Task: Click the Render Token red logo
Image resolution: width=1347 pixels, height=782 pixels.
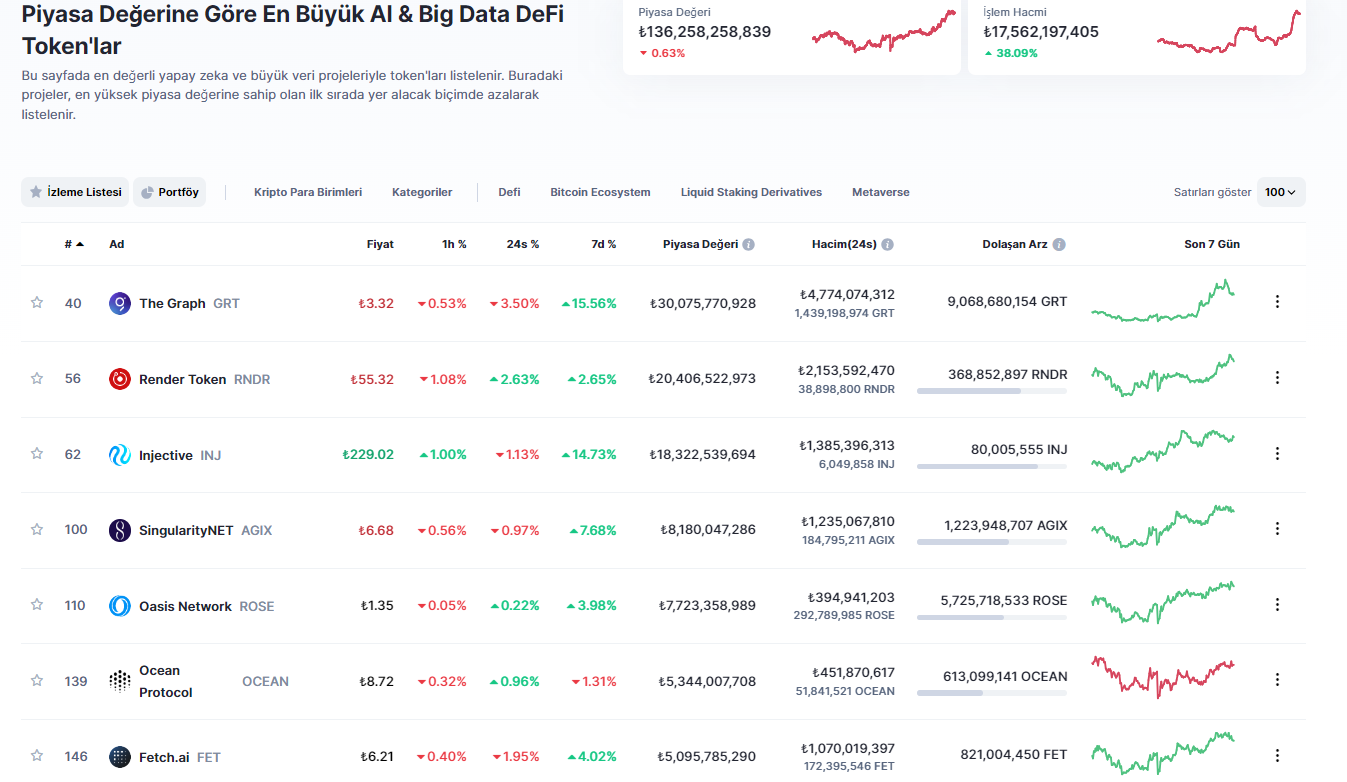Action: (x=120, y=379)
